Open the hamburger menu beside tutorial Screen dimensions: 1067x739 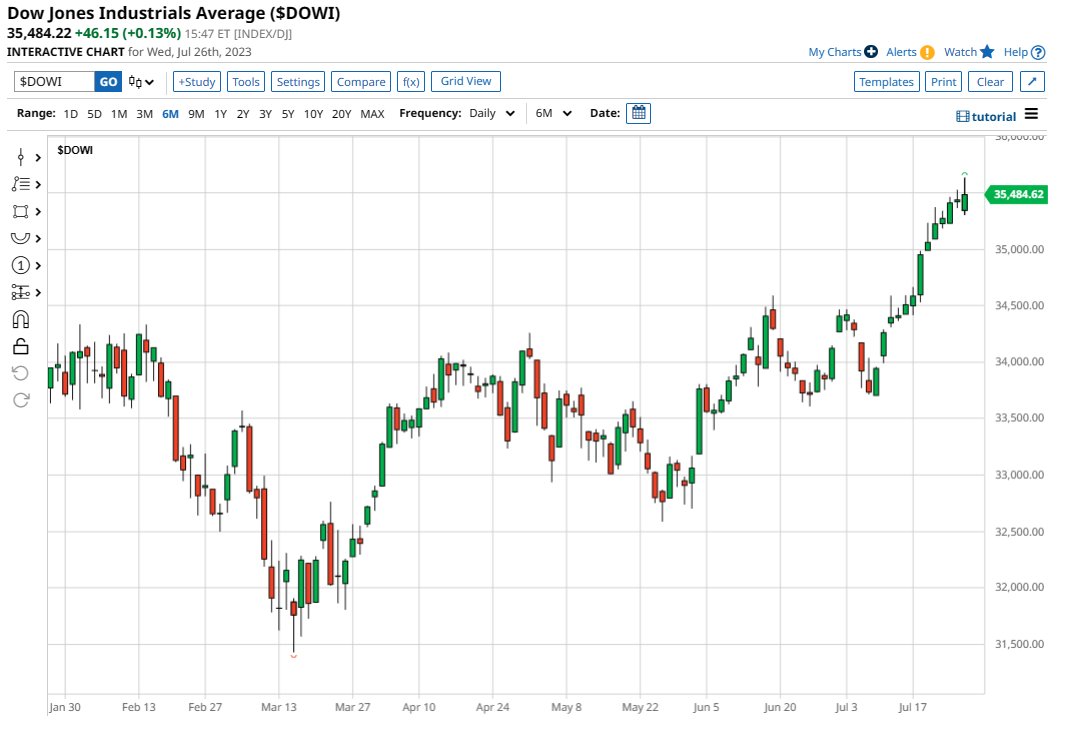click(1032, 114)
